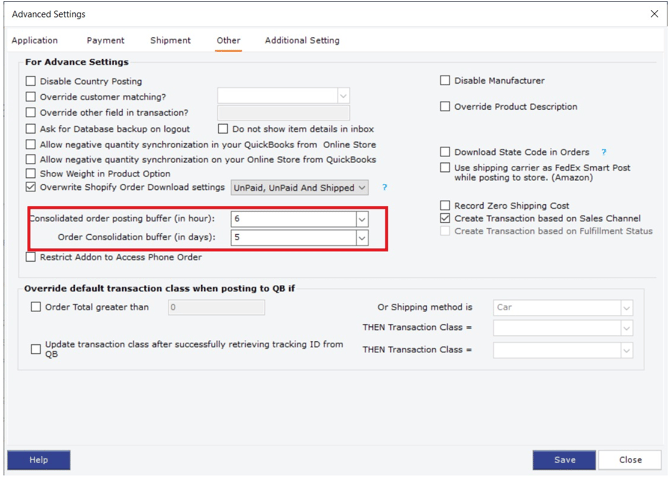Toggle Override customer matching checkbox
This screenshot has height=479, width=670.
31,97
